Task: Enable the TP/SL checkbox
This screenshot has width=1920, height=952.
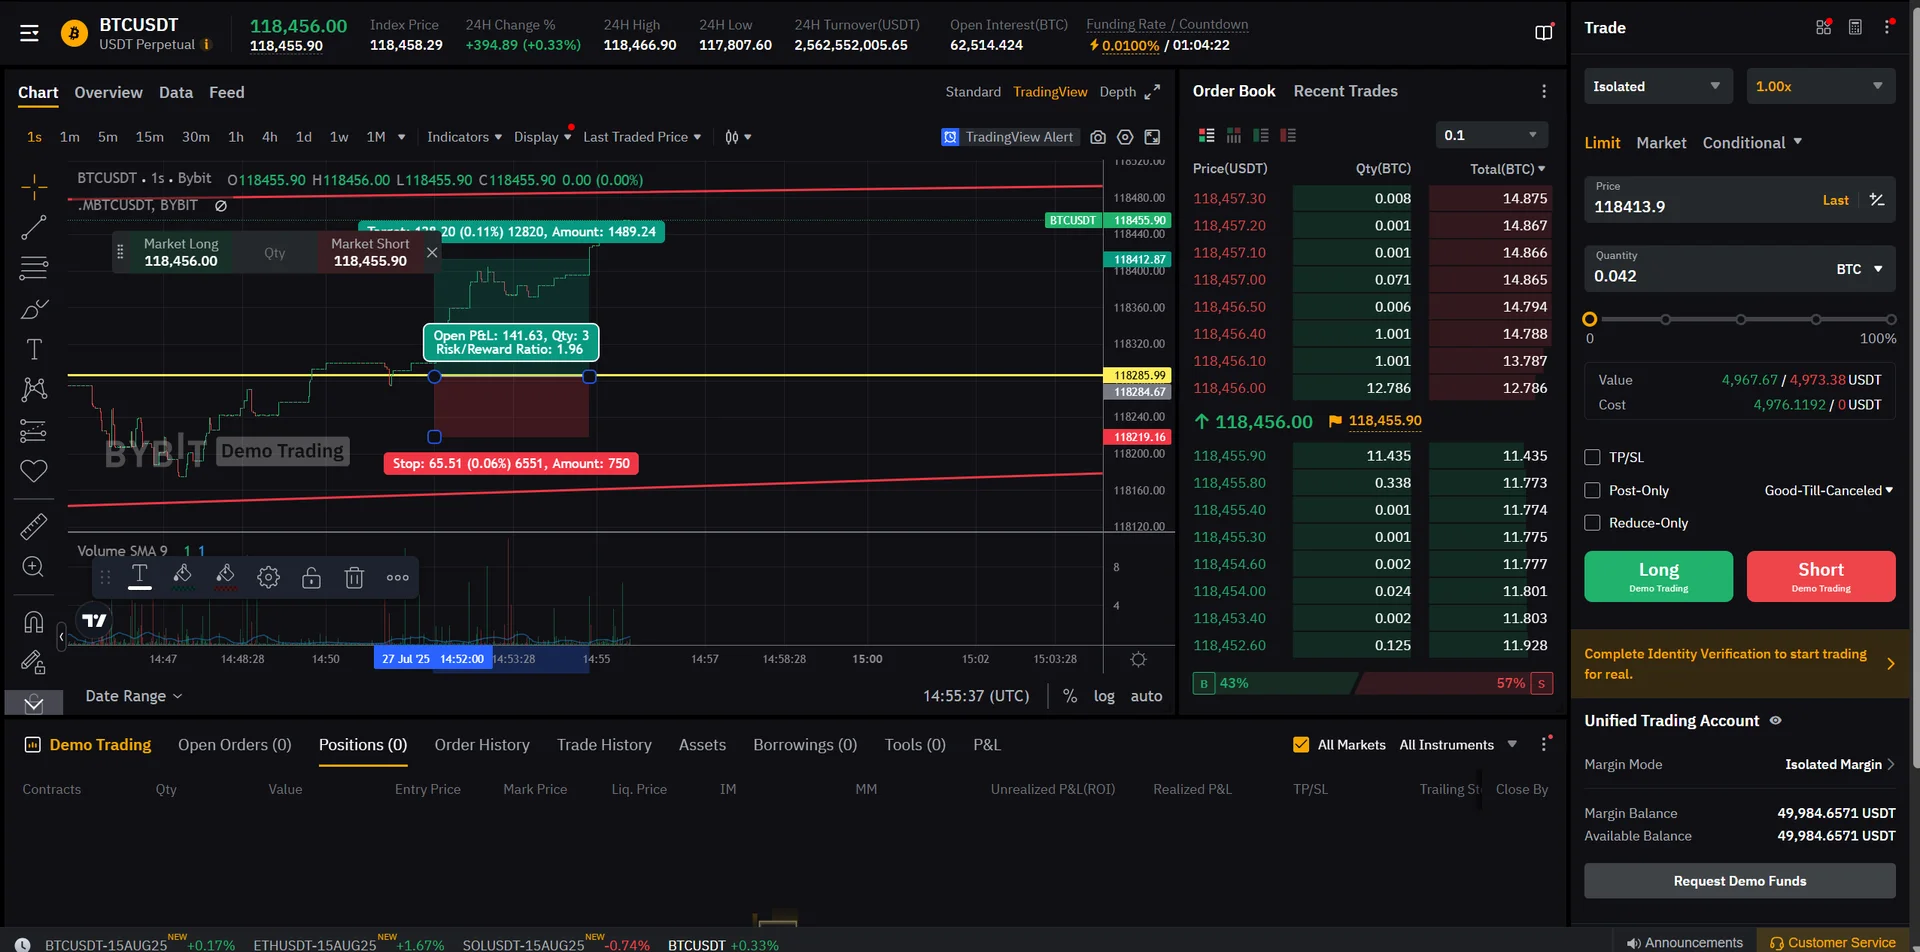Action: point(1592,457)
